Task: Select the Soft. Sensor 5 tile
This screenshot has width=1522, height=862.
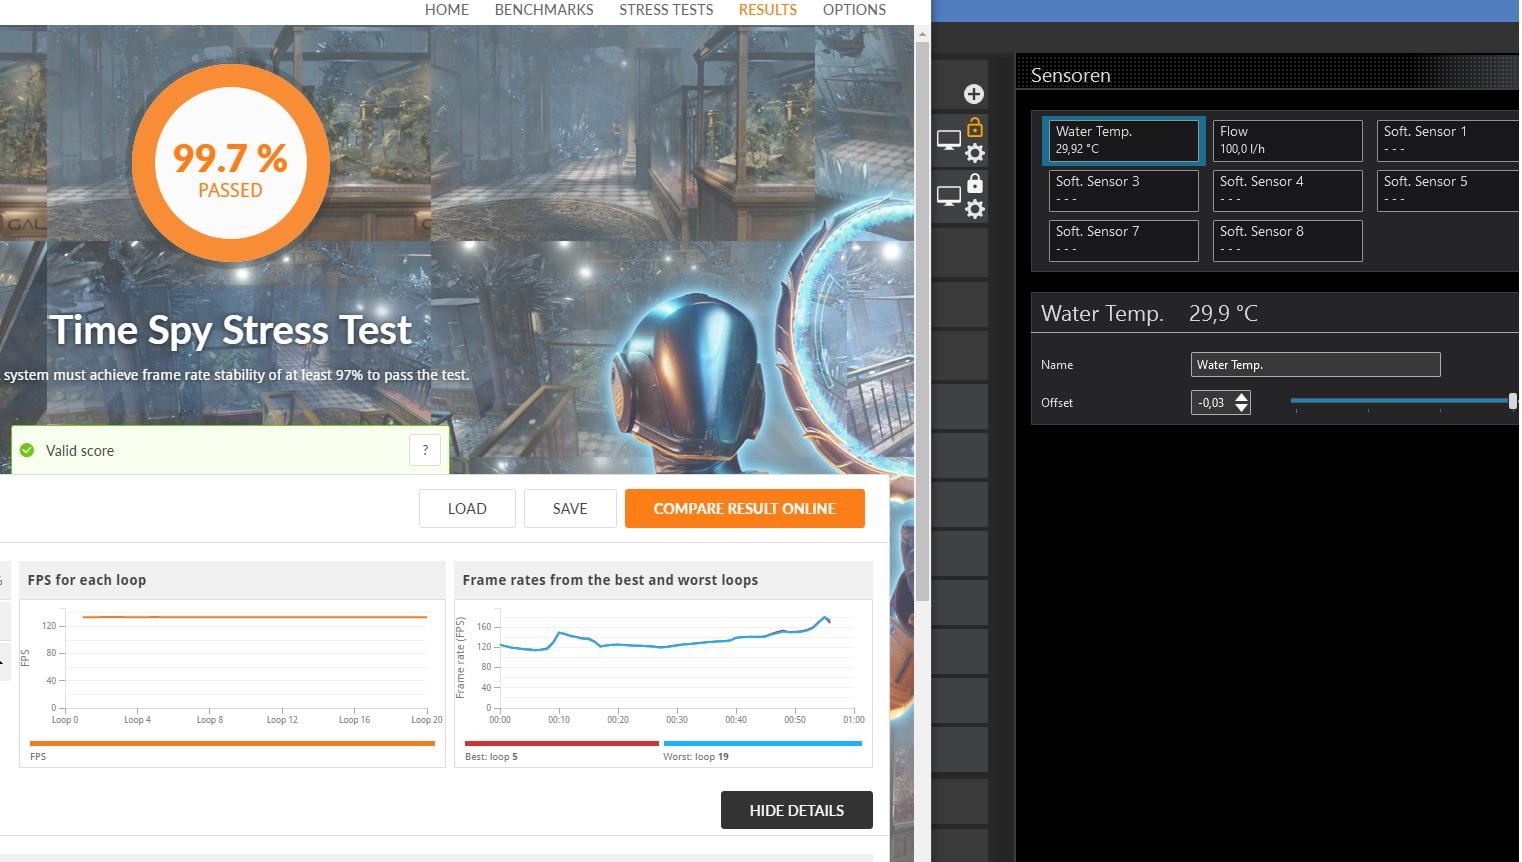Action: click(x=1449, y=191)
